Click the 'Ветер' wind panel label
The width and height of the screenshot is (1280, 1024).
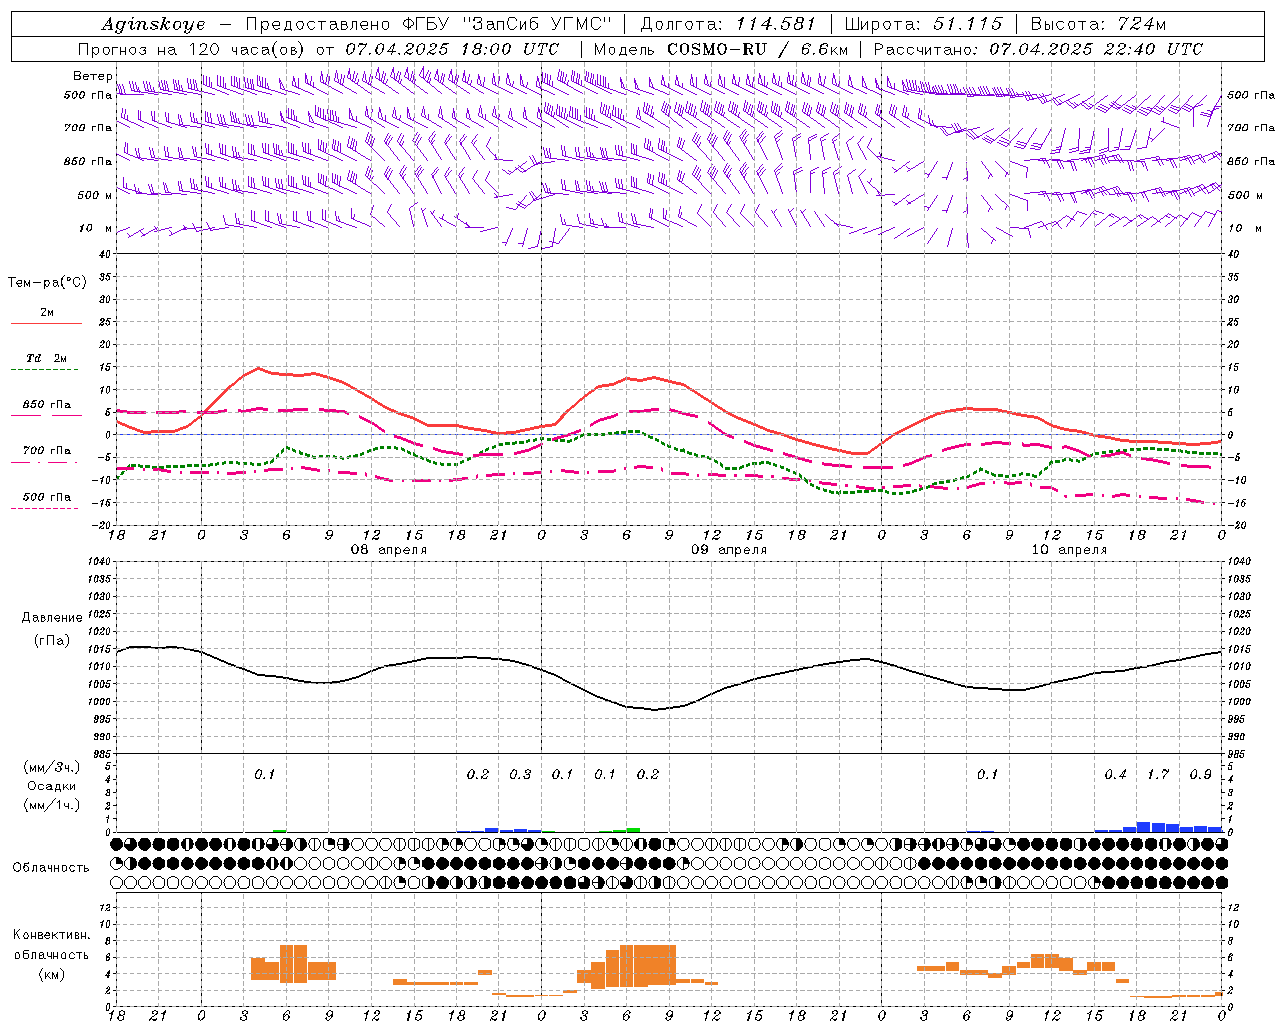pyautogui.click(x=93, y=76)
